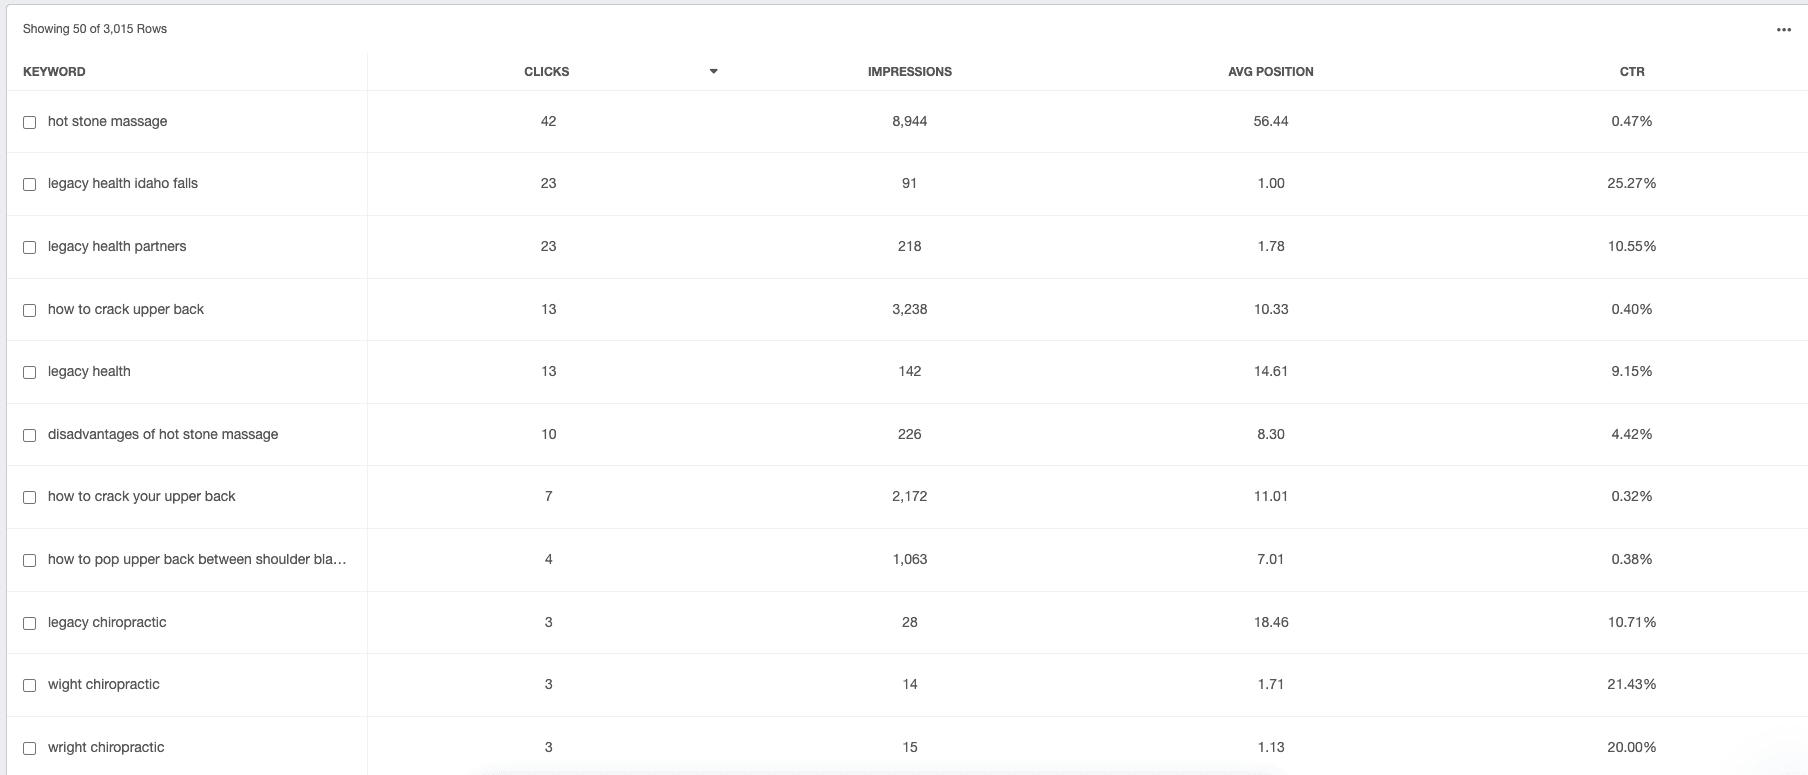
Task: Select the wight chiropractic checkbox
Action: (x=29, y=685)
